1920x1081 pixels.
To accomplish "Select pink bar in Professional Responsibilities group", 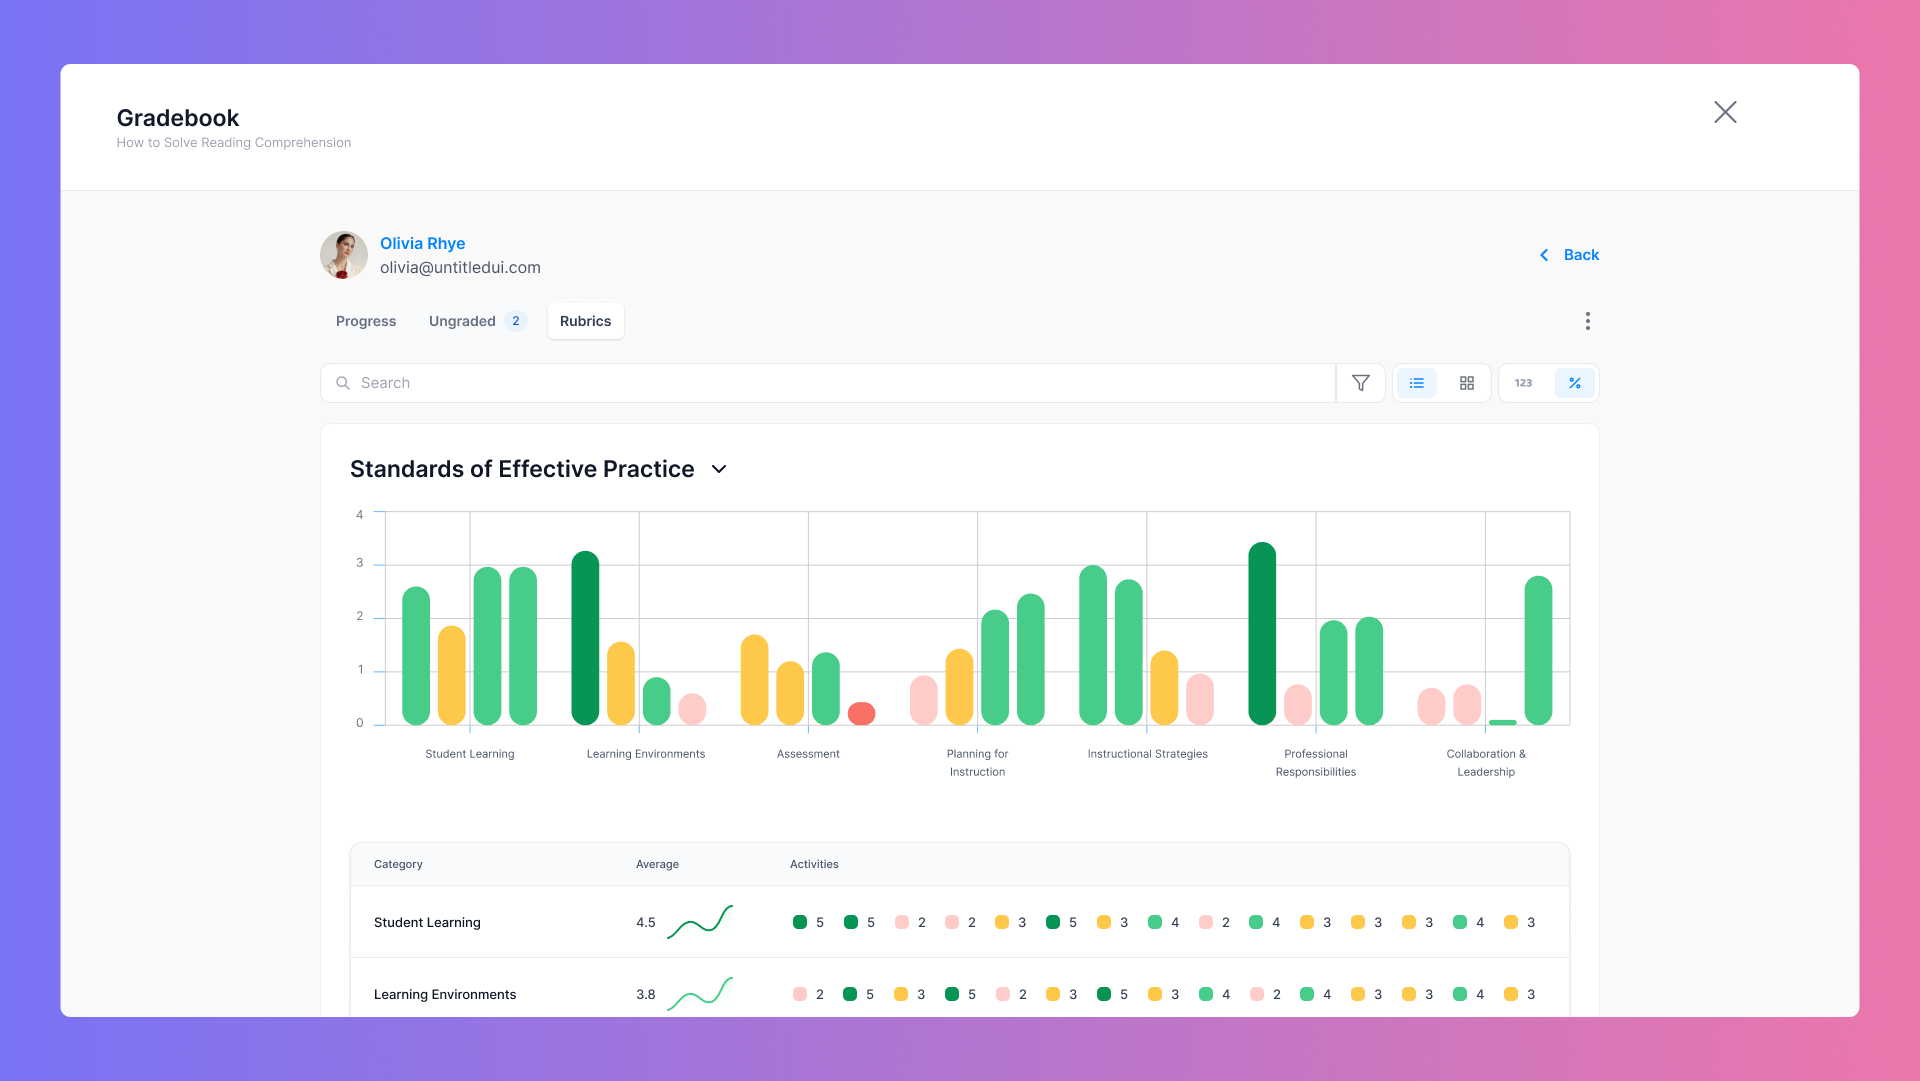I will click(x=1298, y=705).
